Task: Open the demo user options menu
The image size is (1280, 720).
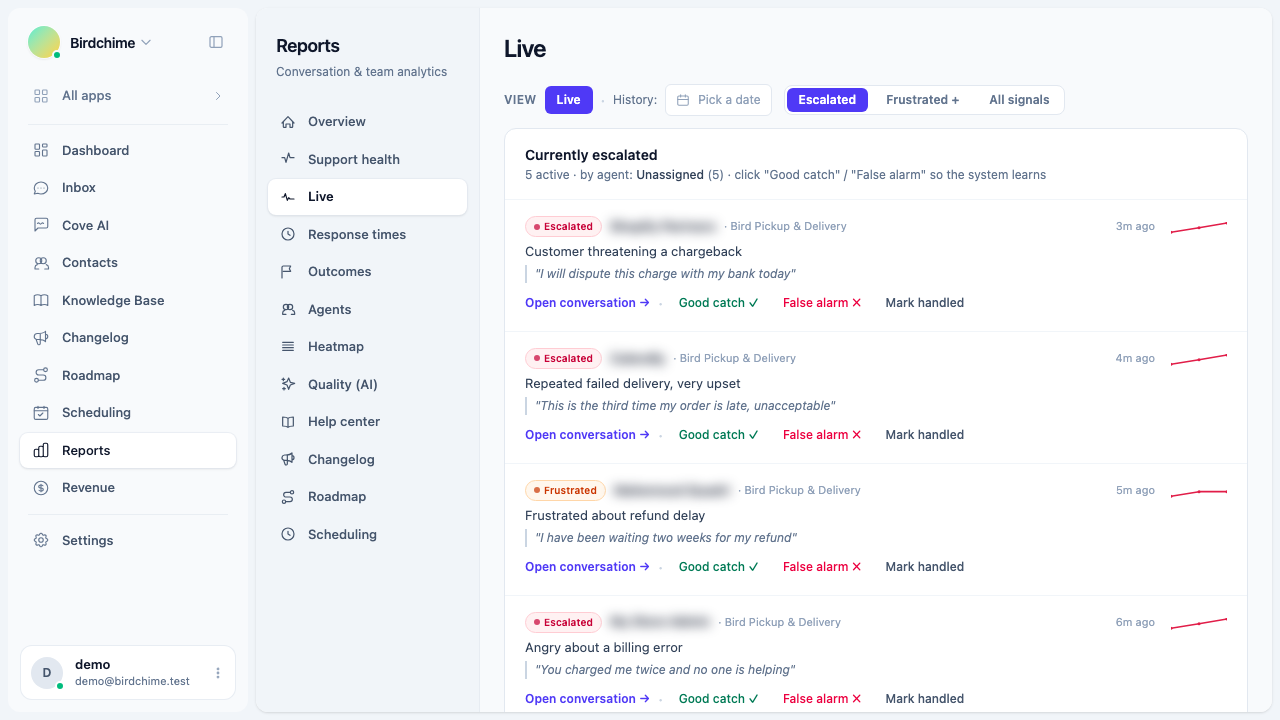Action: pos(218,673)
